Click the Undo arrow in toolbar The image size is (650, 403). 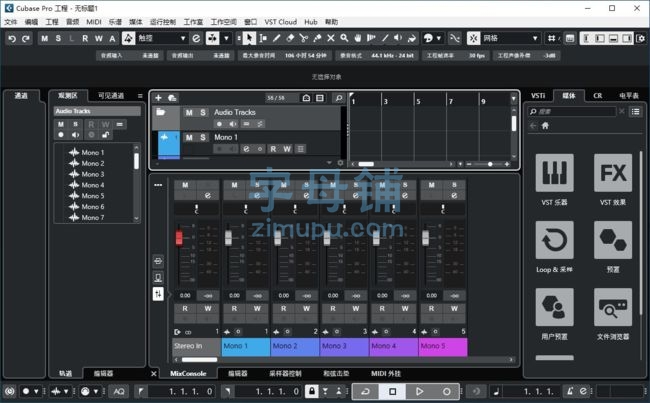point(12,39)
